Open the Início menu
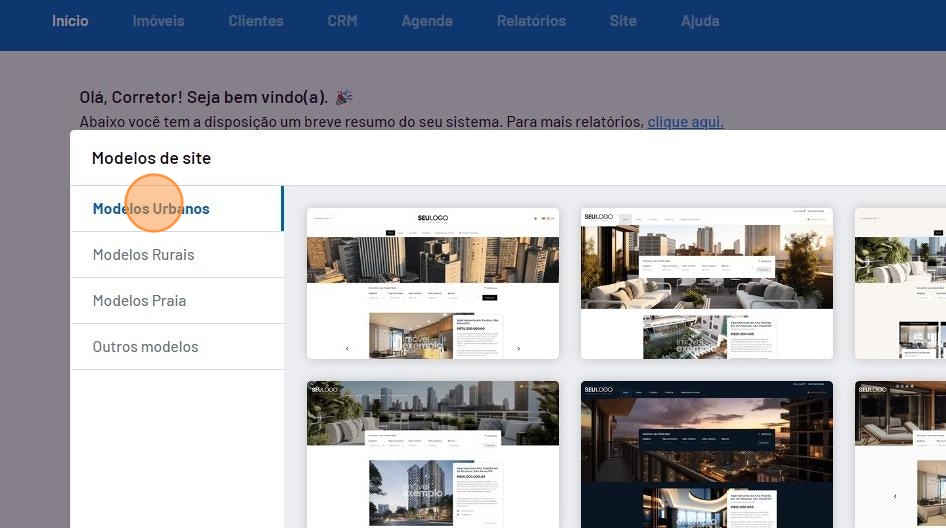 tap(70, 21)
